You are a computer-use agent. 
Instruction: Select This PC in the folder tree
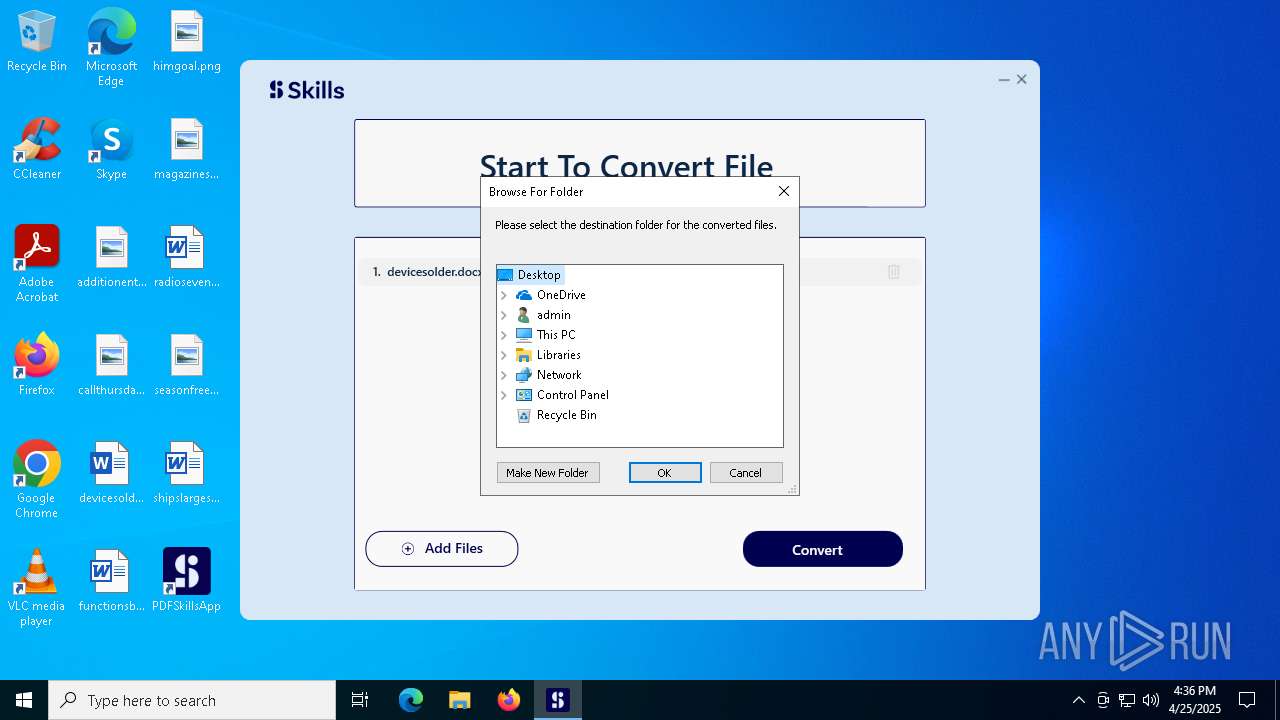(556, 335)
